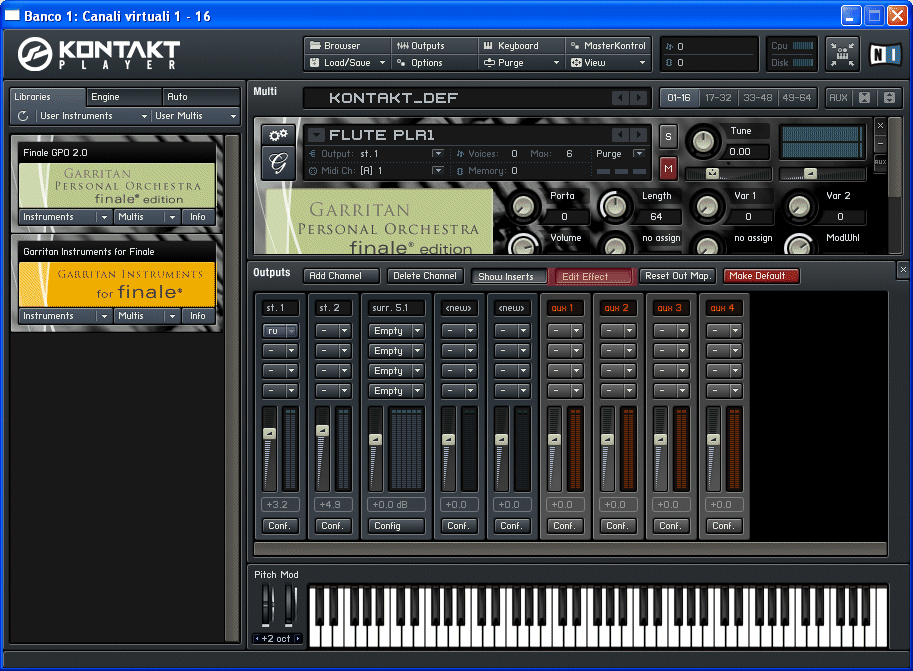The height and width of the screenshot is (671, 913).
Task: Close the Outputs panel with its X
Action: click(902, 270)
